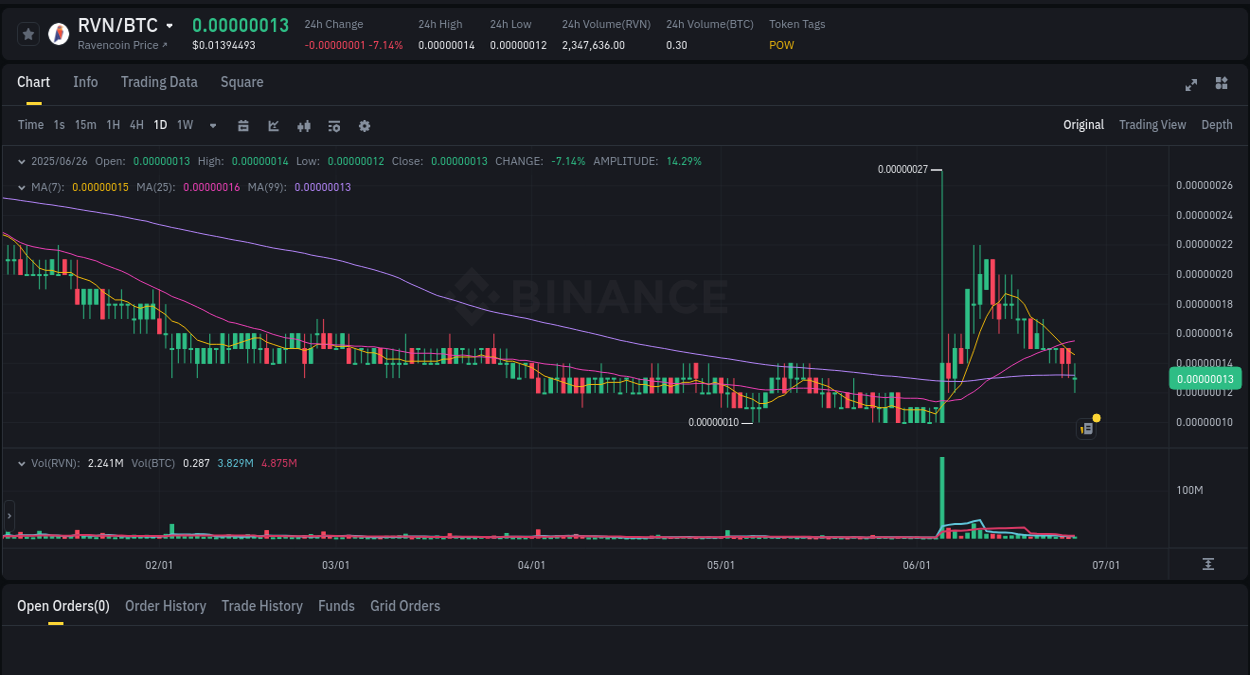Switch to Trading View chart mode
This screenshot has height=675, width=1250.
point(1152,125)
